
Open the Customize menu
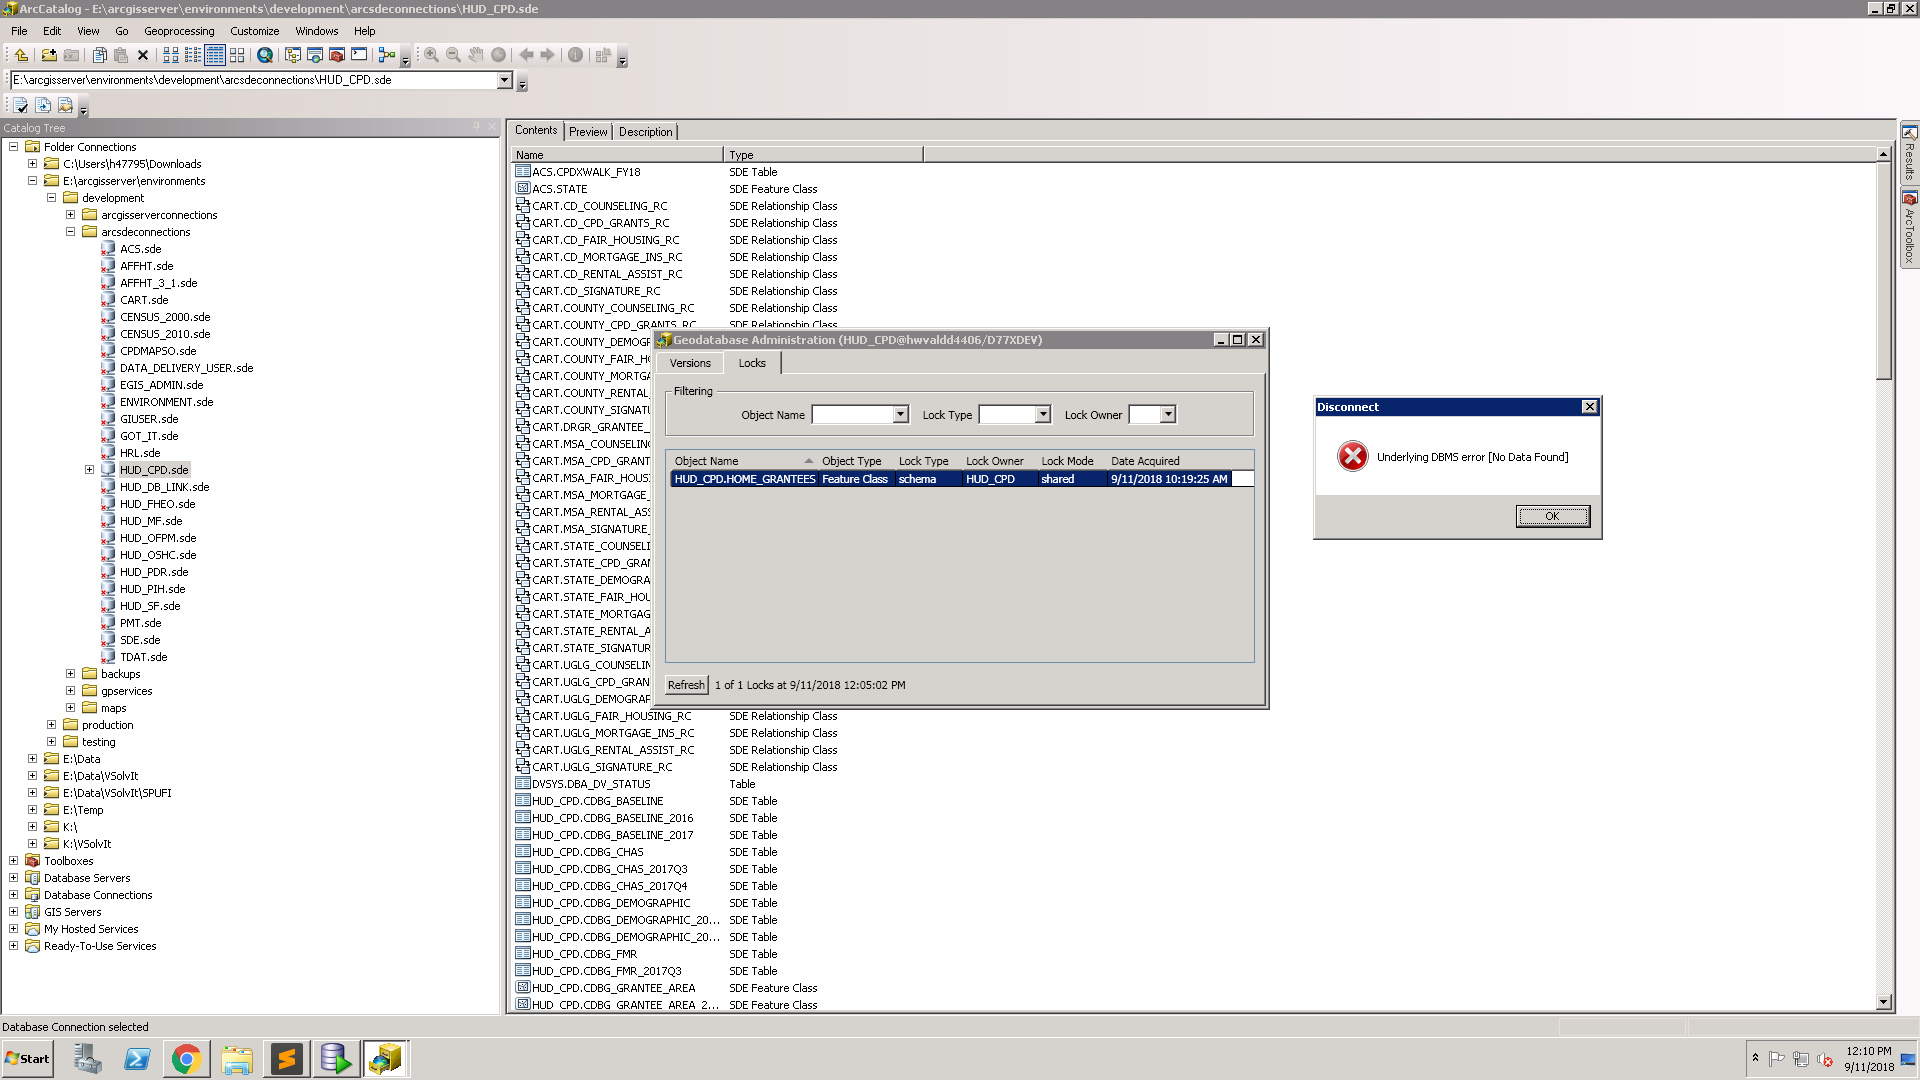(254, 31)
